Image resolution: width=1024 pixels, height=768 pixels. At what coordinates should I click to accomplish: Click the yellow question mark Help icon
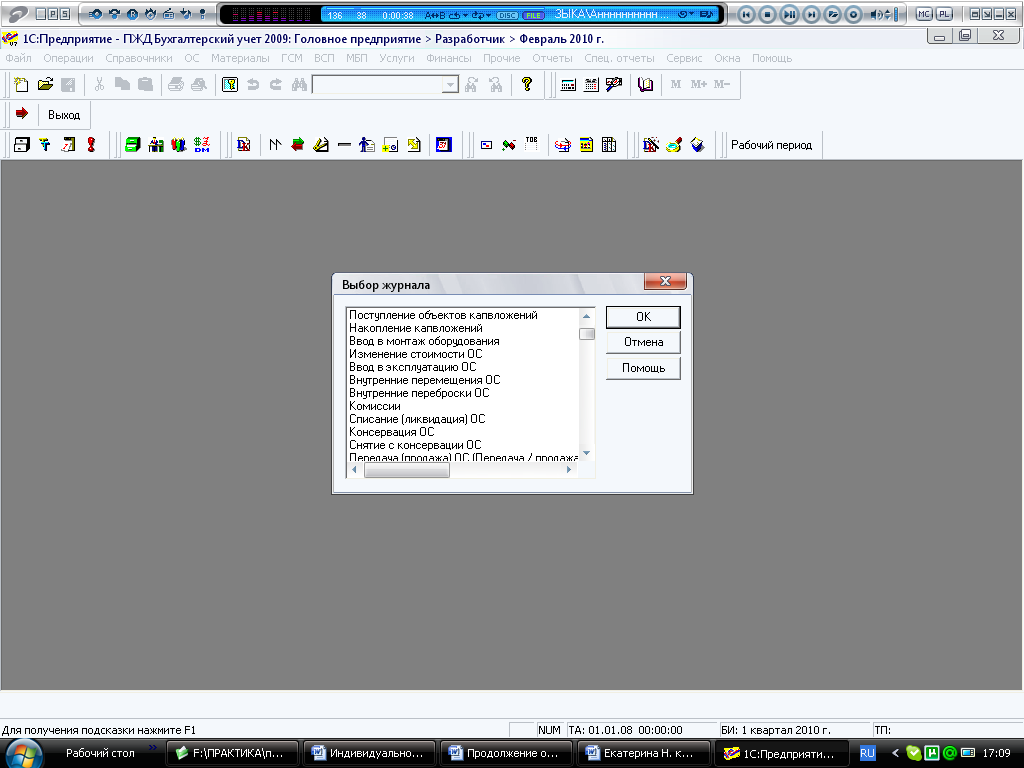[x=527, y=84]
